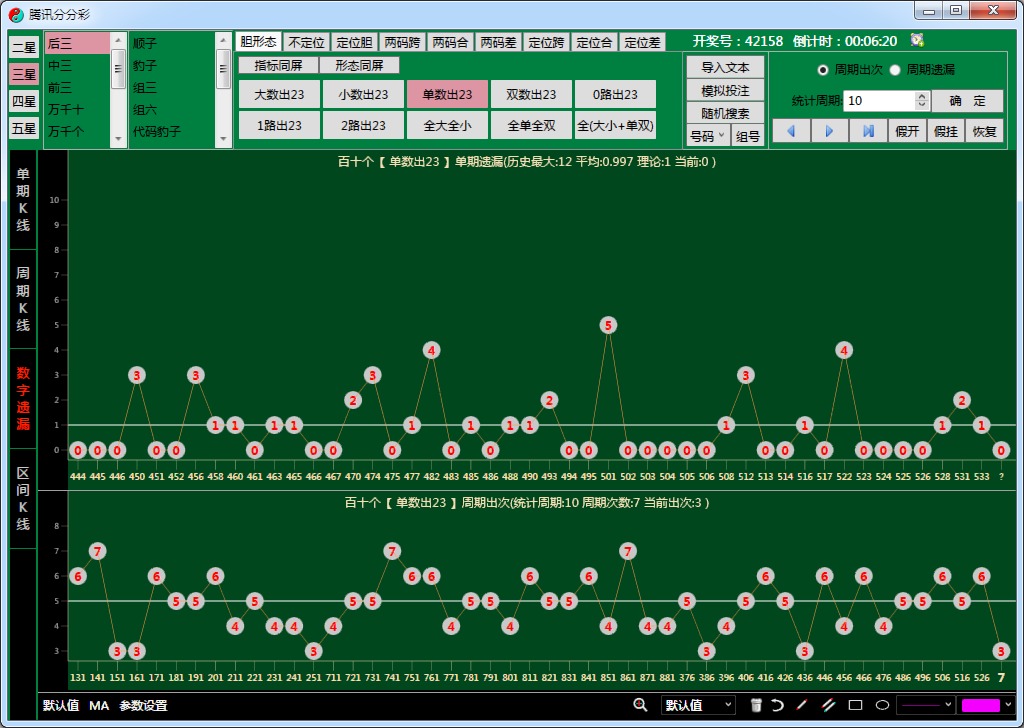Switch to the 周期K线 side tab
1024x728 pixels.
[x=22, y=298]
